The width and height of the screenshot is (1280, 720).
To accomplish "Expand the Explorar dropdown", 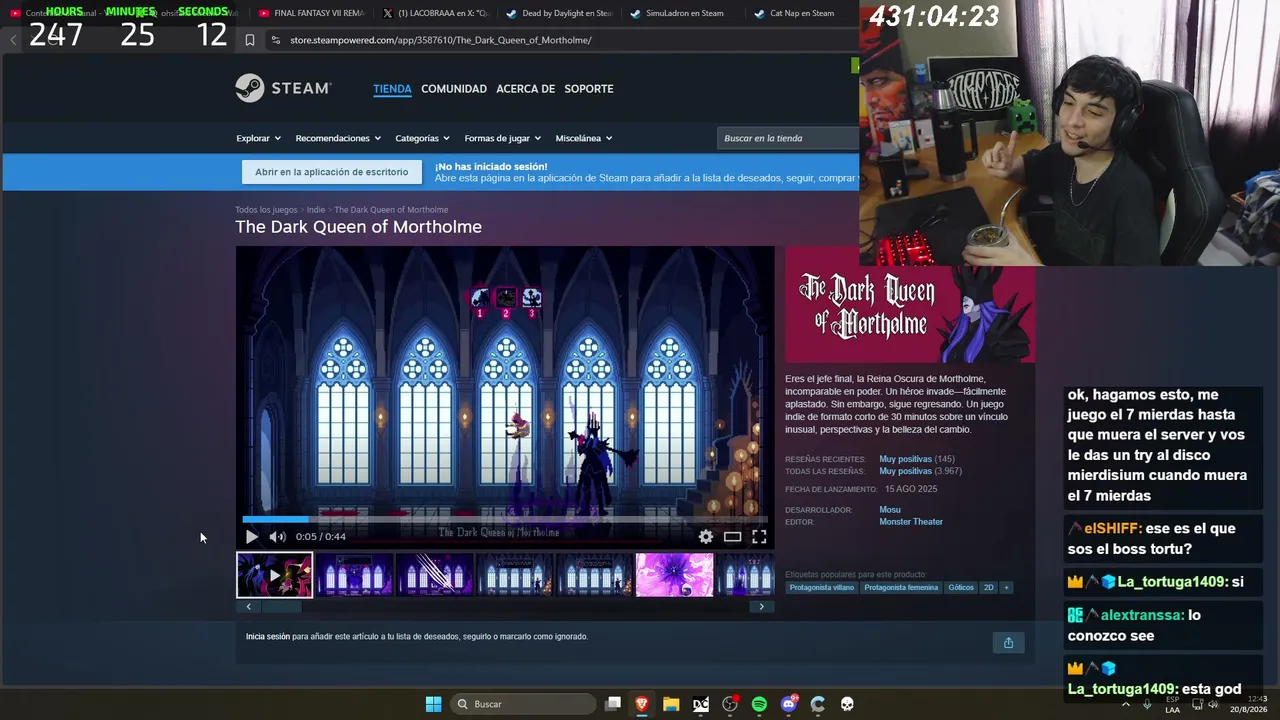I will (x=258, y=138).
